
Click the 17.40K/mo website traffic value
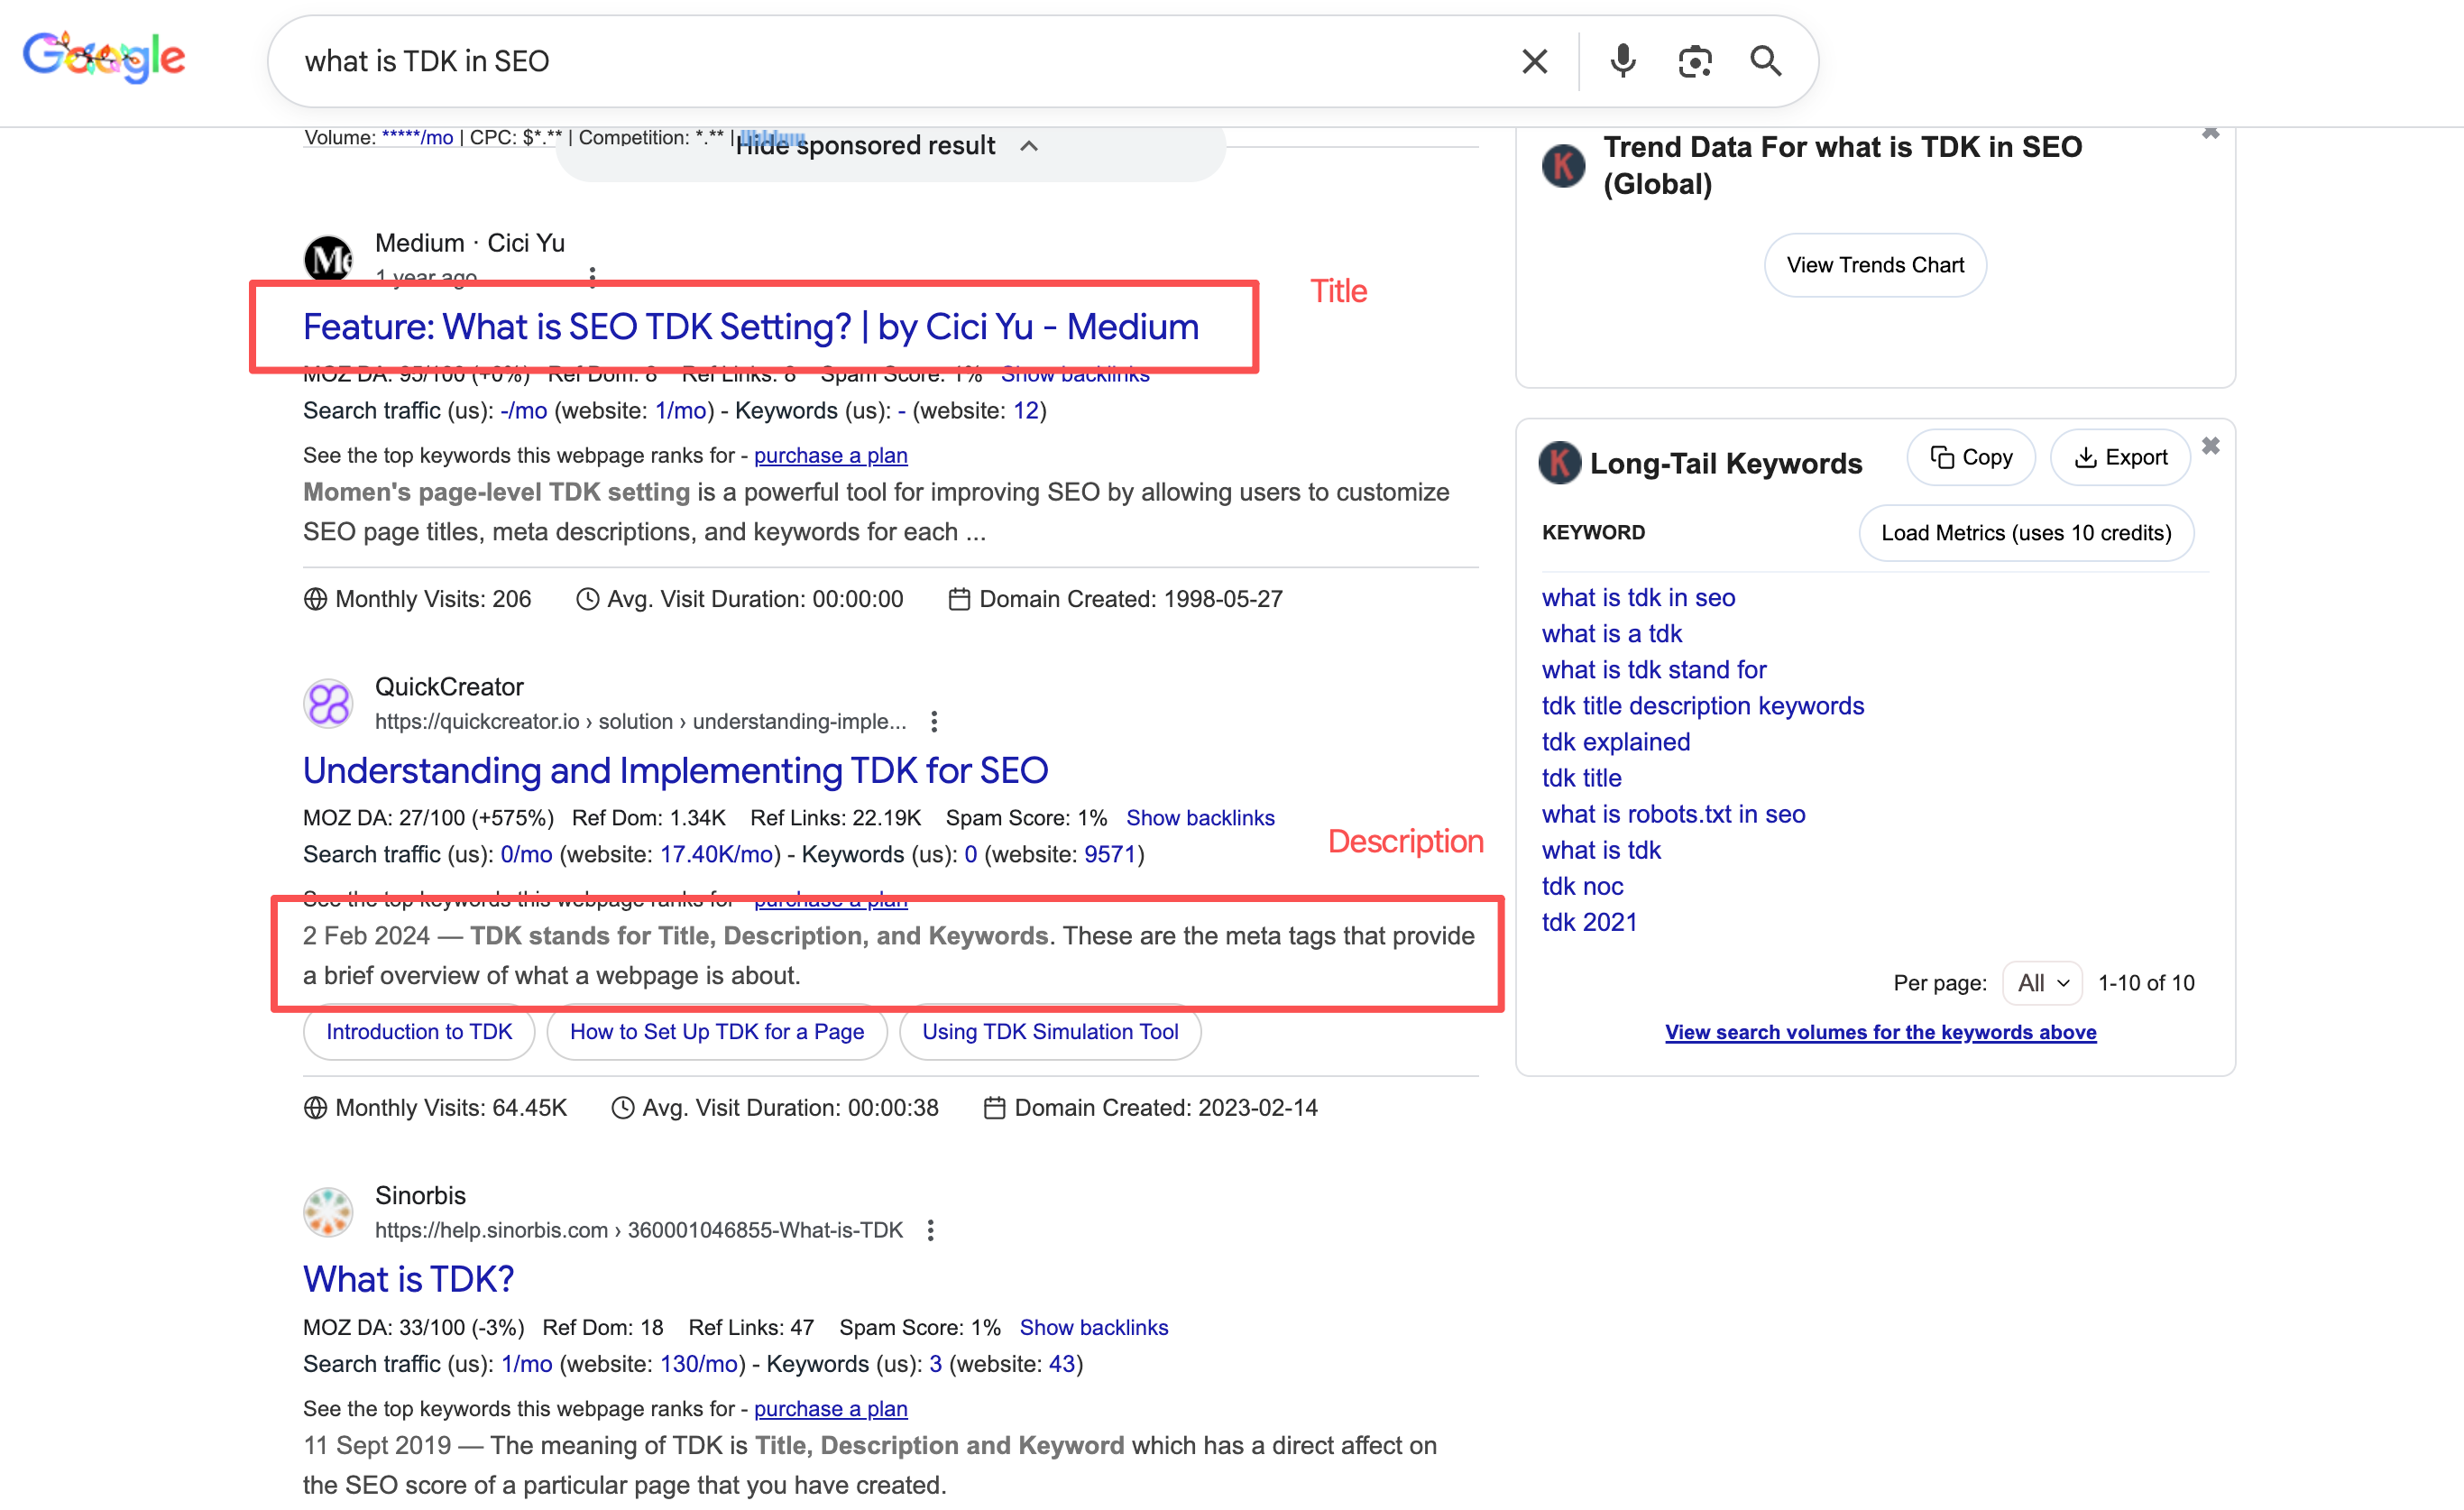click(716, 854)
